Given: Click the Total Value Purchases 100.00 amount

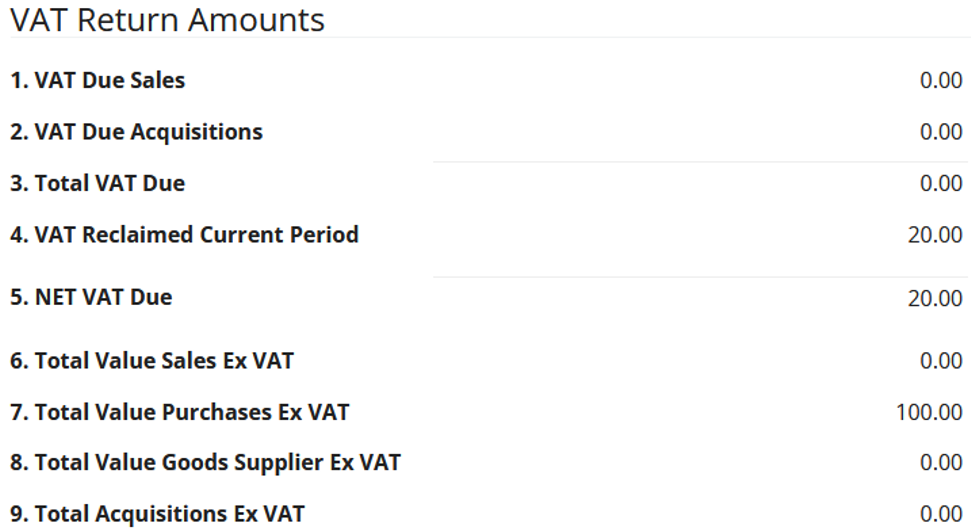Looking at the screenshot, I should tap(931, 412).
